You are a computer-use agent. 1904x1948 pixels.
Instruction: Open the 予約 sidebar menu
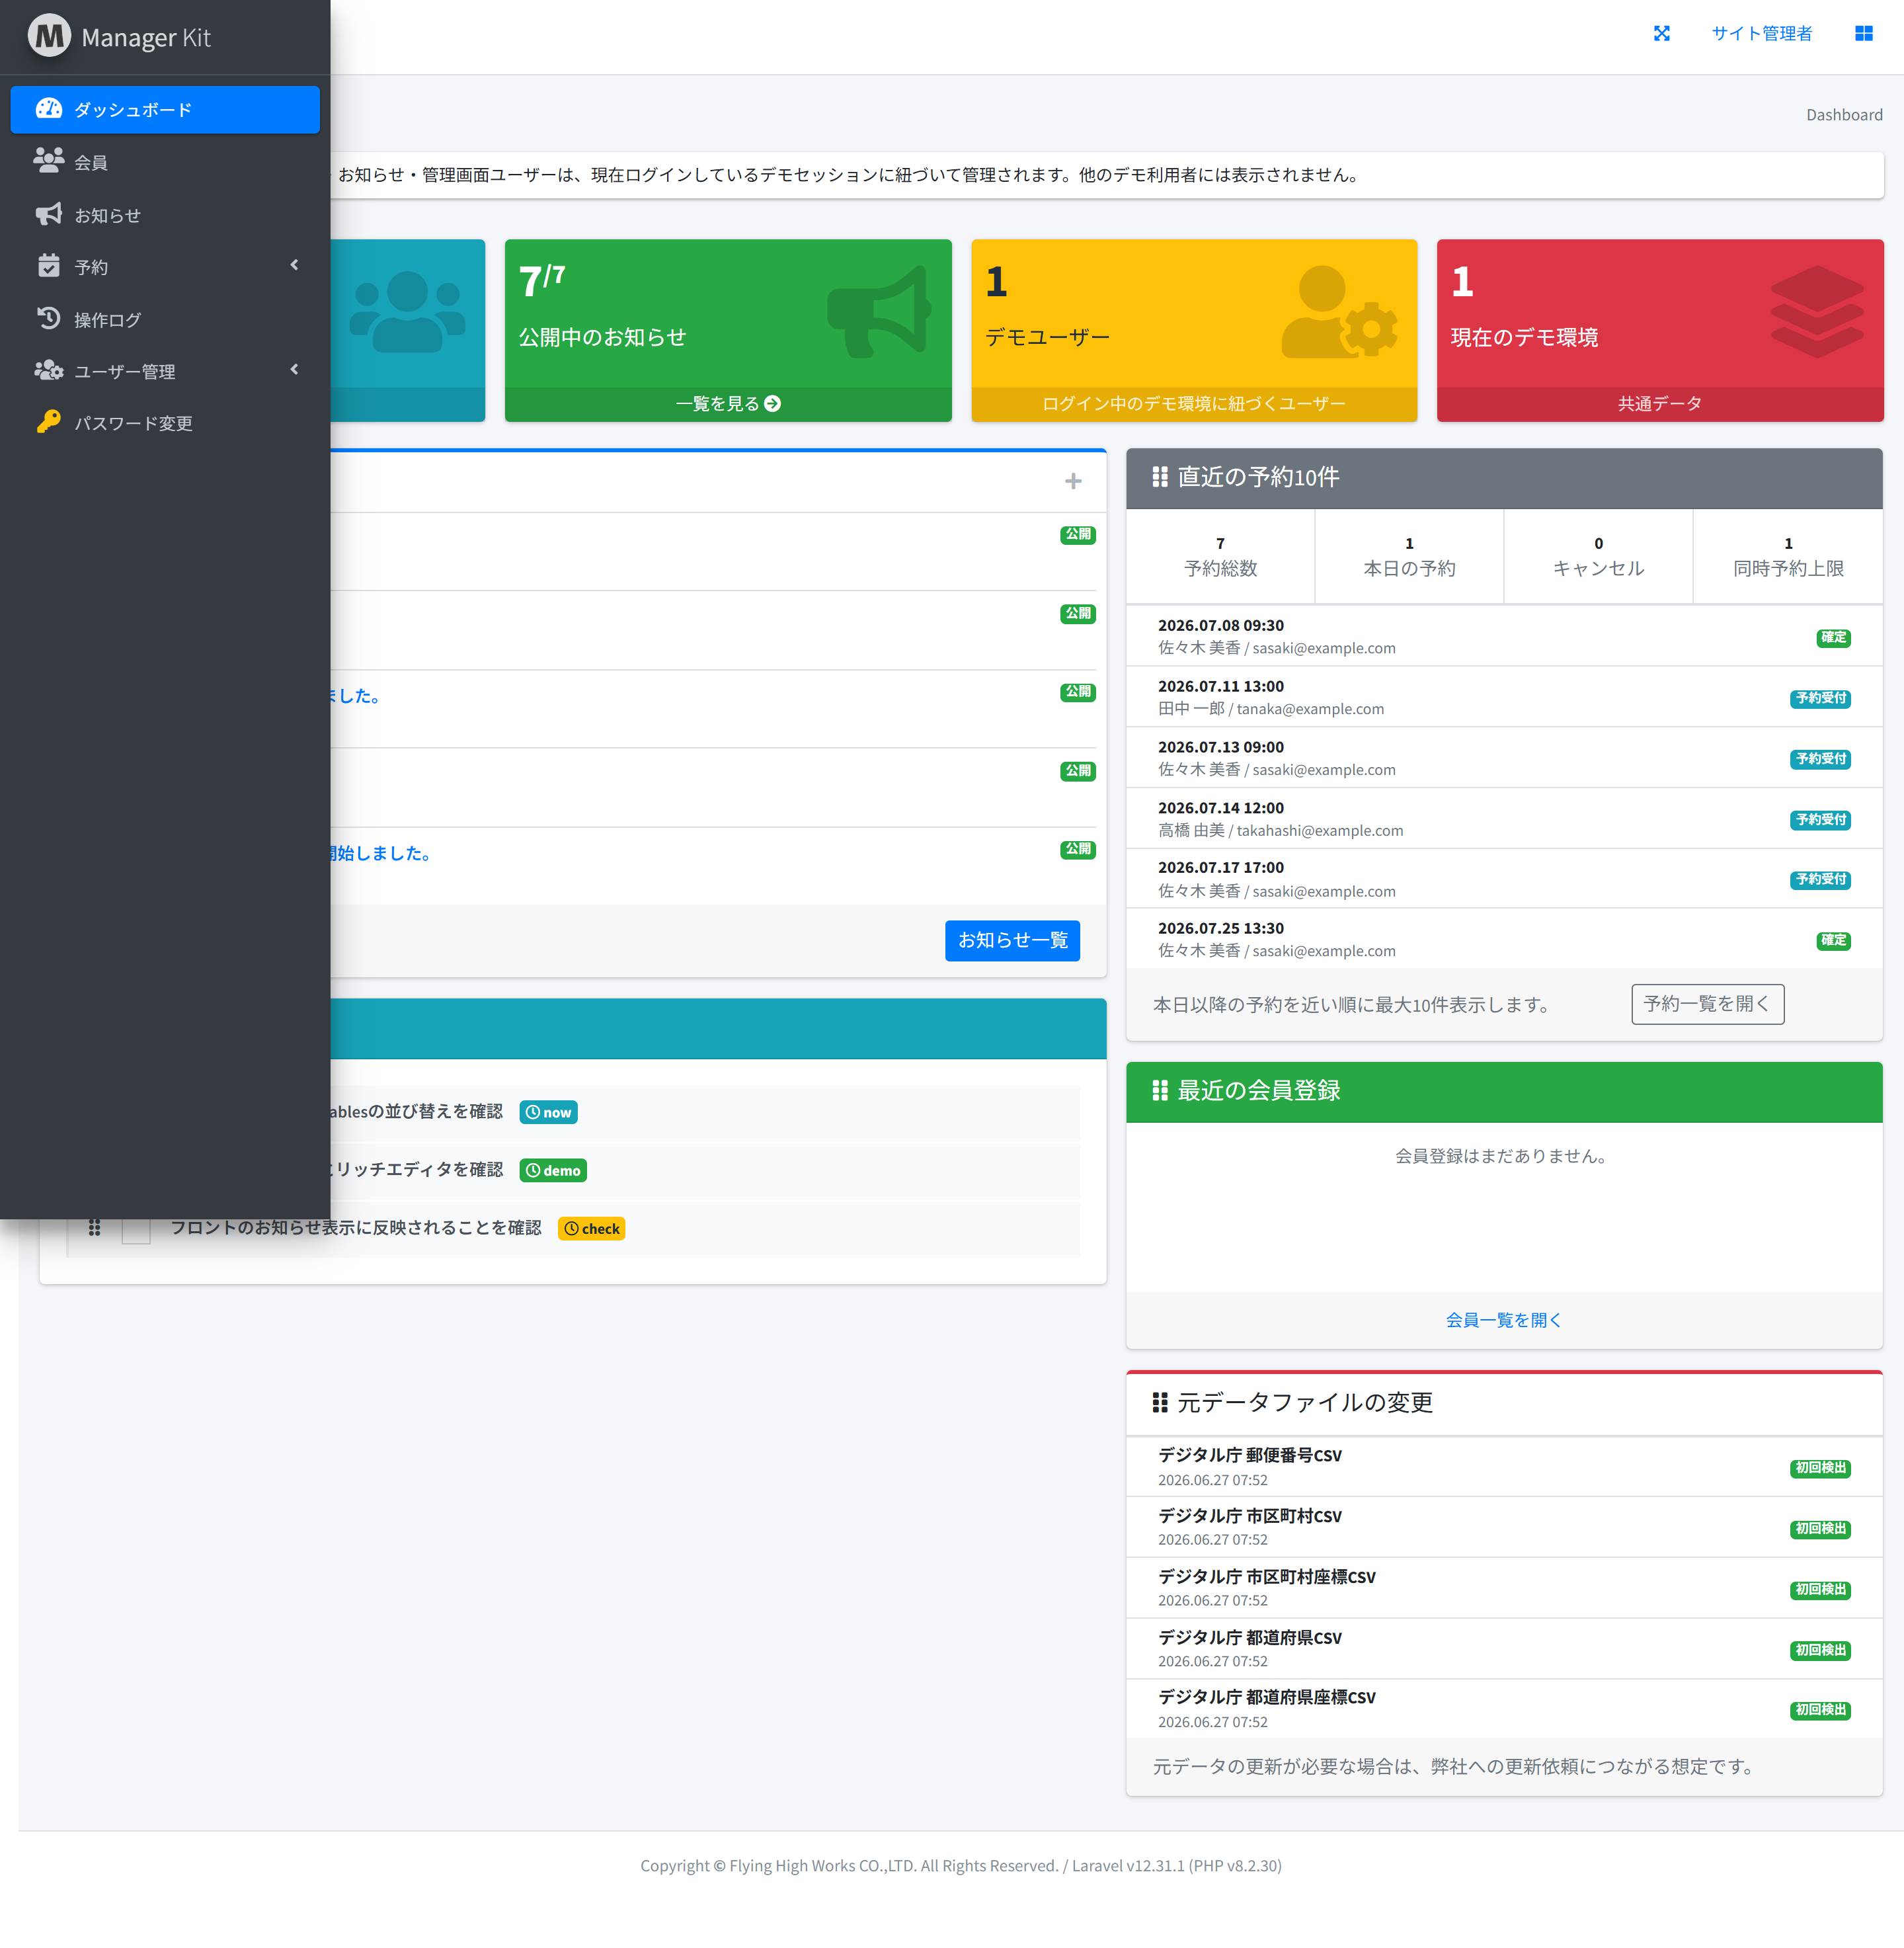tap(165, 267)
